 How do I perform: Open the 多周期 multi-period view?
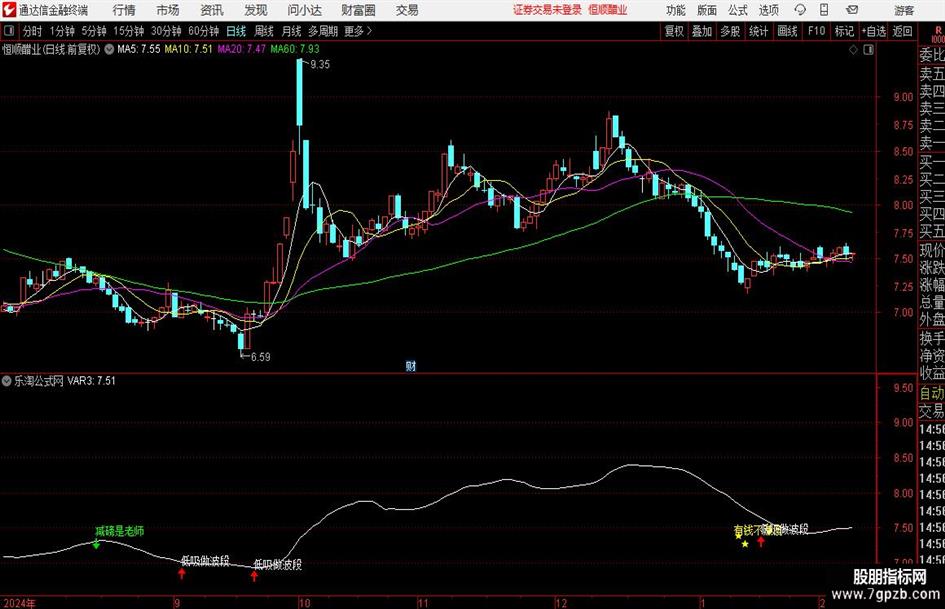coord(323,31)
